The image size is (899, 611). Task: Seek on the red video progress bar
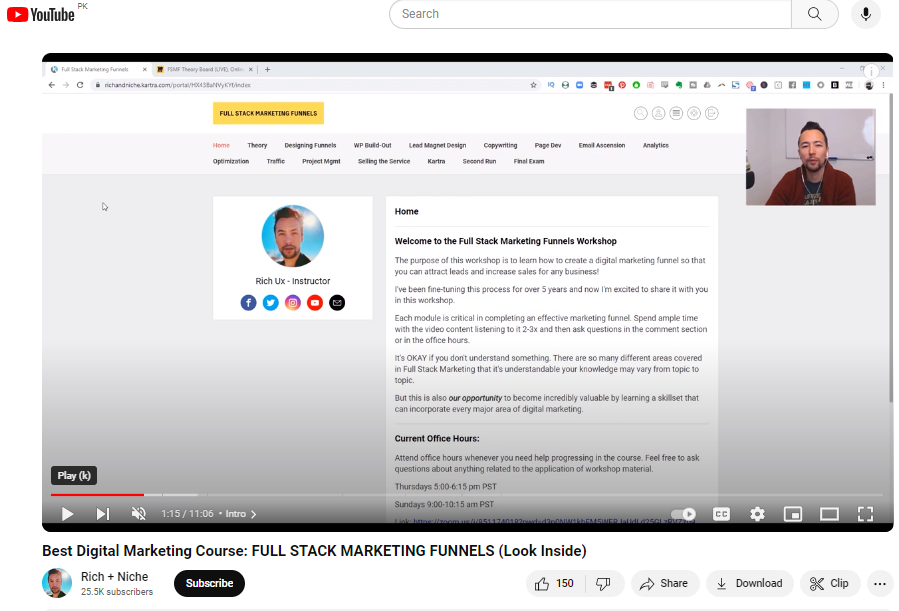pos(97,494)
